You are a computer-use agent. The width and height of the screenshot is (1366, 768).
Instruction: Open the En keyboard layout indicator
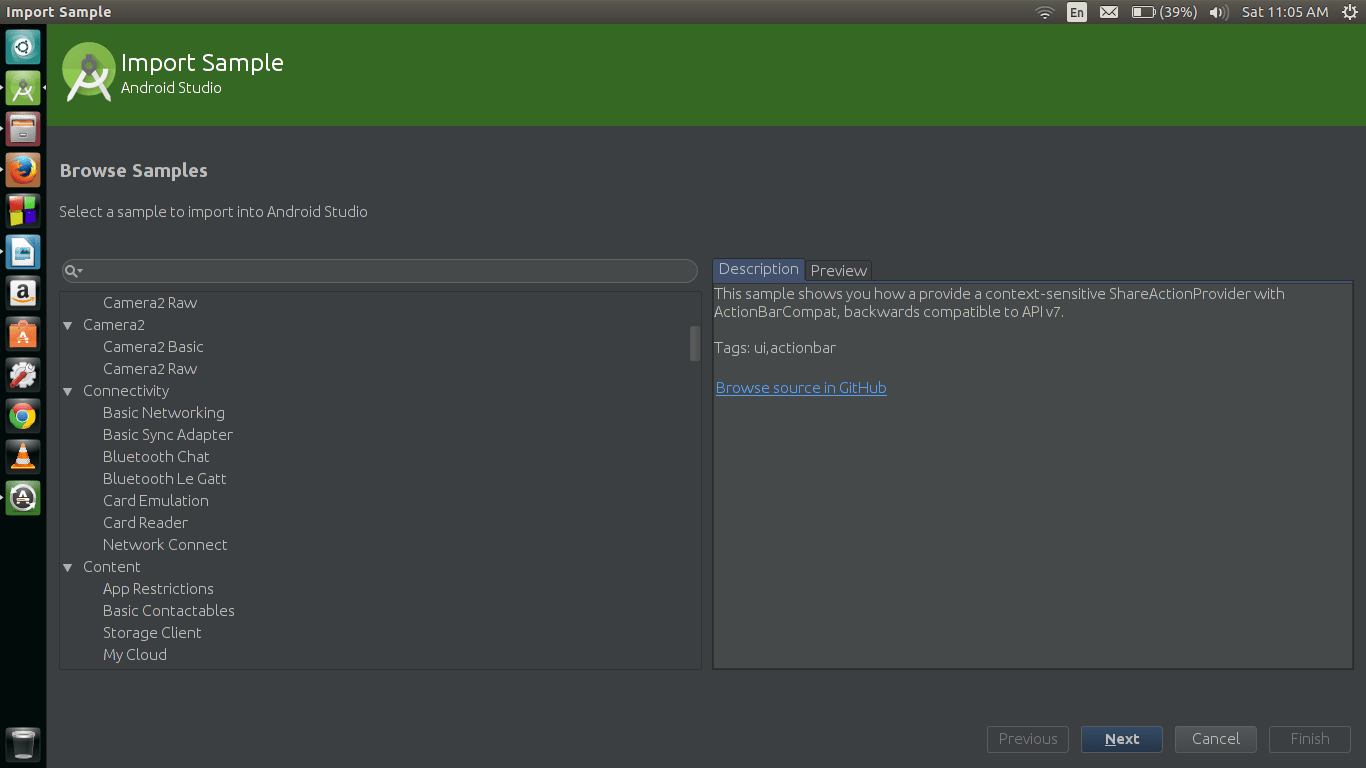pos(1077,12)
